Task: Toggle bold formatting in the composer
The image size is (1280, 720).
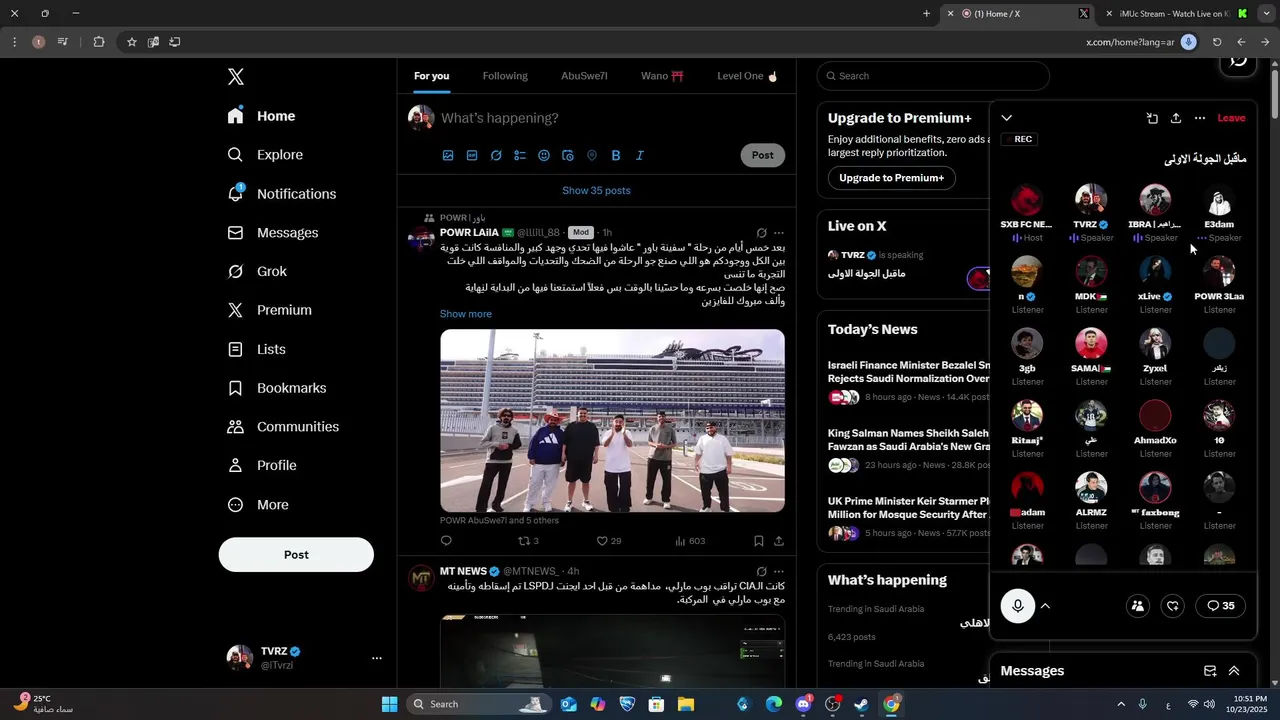Action: coord(616,155)
